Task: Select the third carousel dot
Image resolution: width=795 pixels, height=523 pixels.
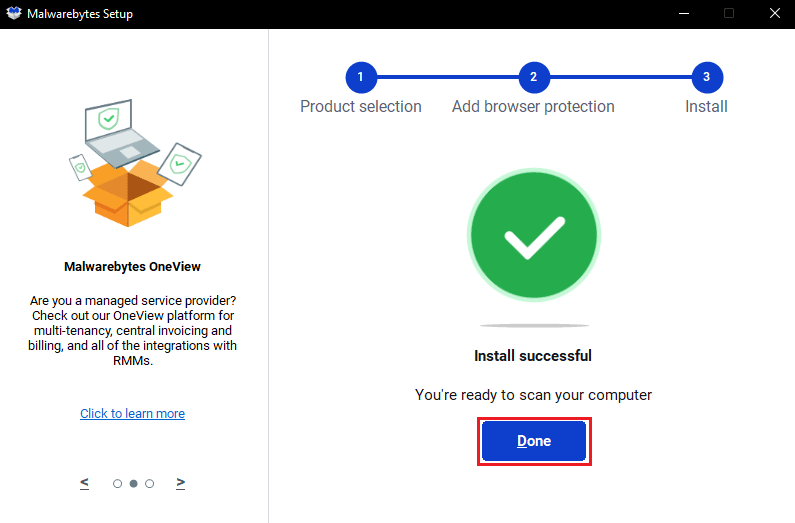Action: pos(149,484)
